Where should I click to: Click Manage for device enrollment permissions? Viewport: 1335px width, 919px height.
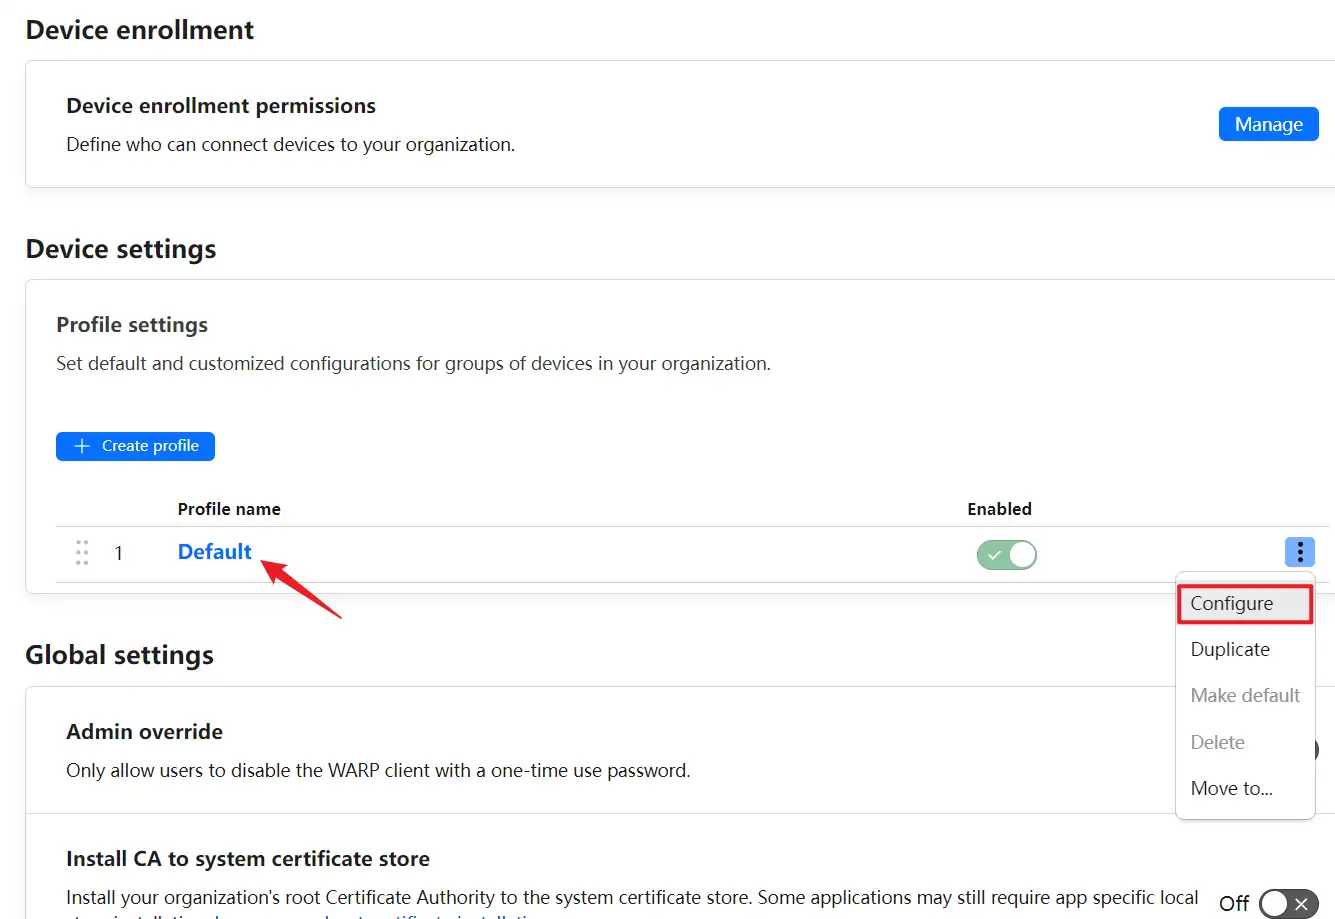1268,124
